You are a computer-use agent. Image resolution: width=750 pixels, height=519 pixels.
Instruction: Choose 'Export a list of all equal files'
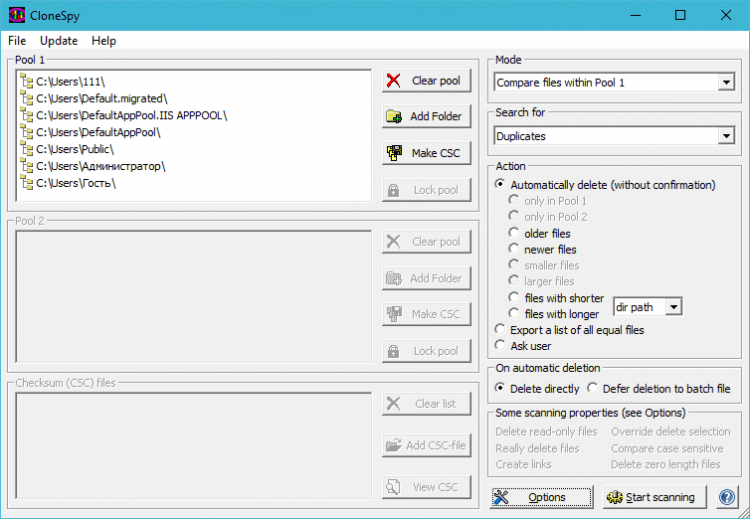pyautogui.click(x=501, y=329)
